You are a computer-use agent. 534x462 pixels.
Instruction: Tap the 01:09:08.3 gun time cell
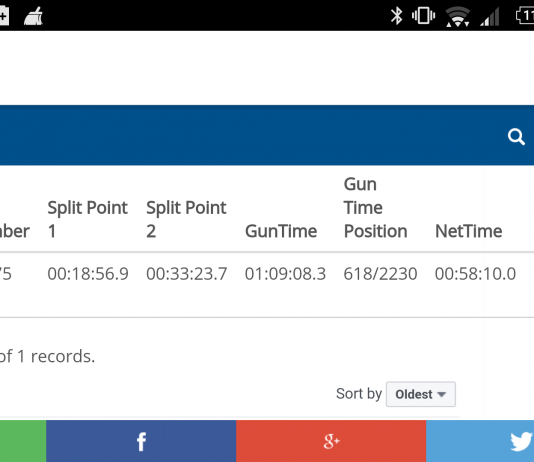tap(285, 274)
